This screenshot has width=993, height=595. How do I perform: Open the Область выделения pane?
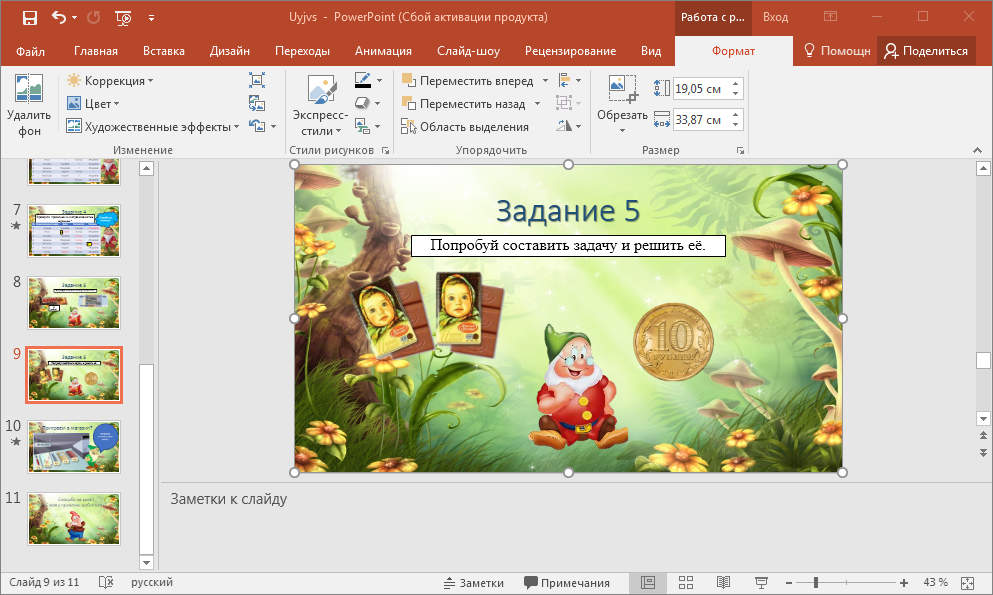(465, 127)
